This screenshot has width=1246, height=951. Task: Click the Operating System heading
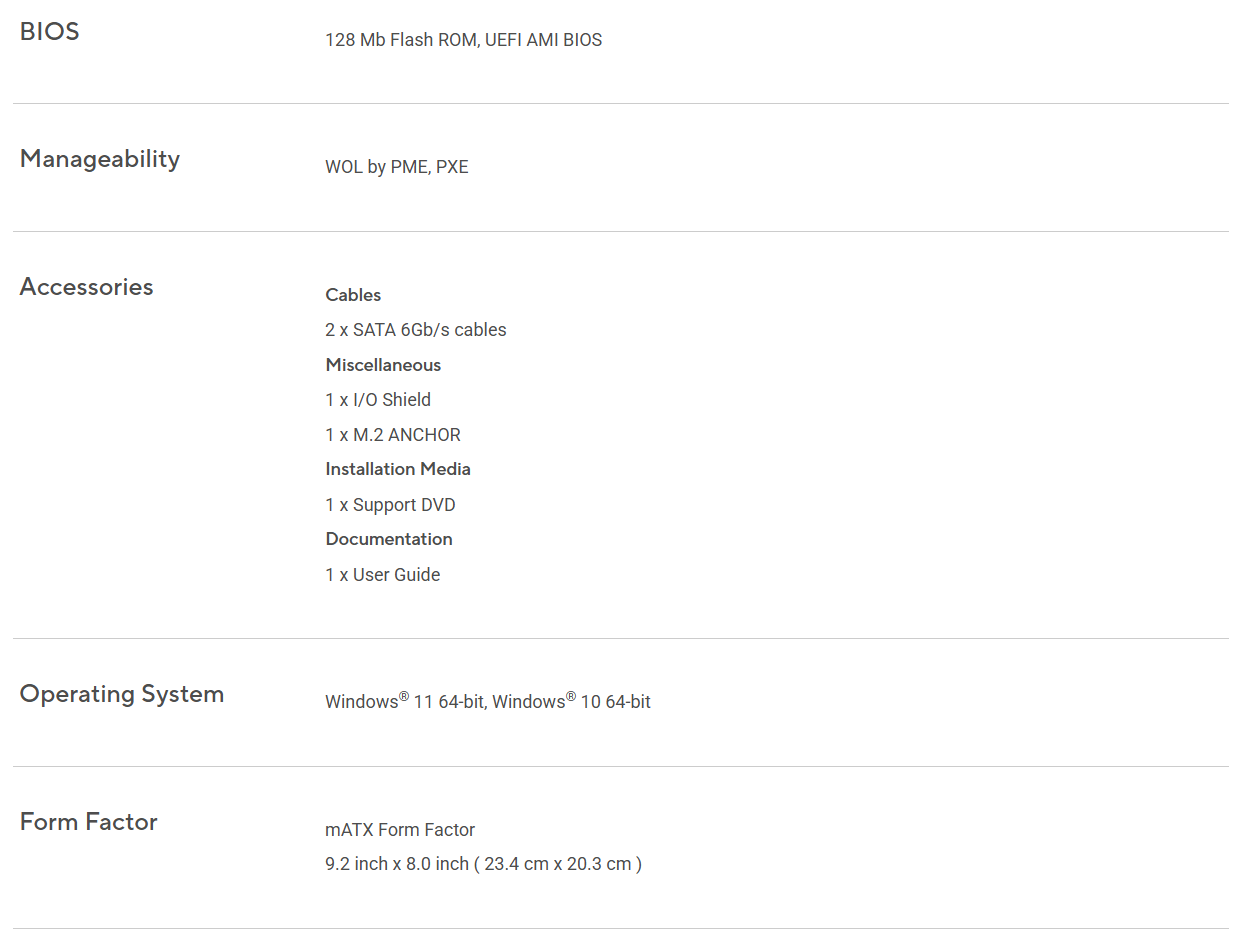pyautogui.click(x=122, y=695)
